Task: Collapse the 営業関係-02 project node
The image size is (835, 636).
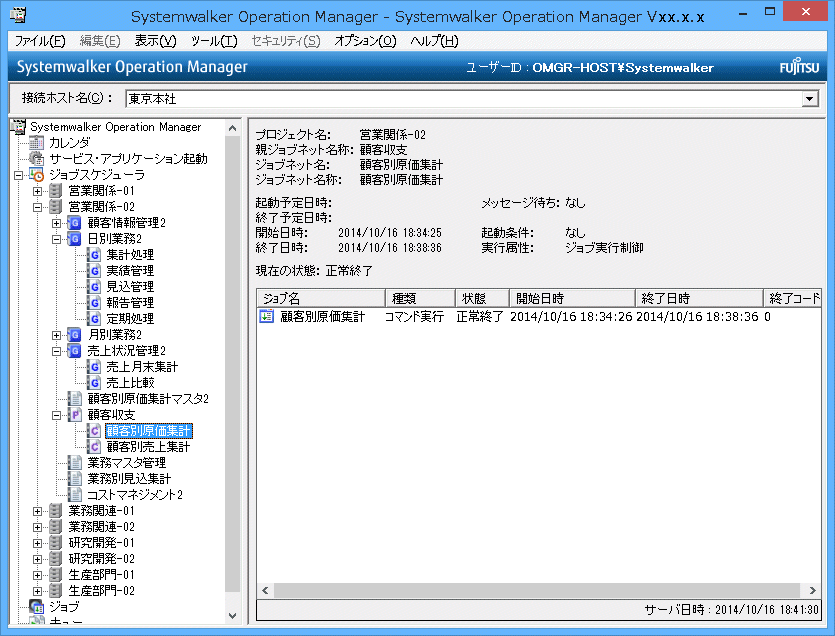Action: 37,207
